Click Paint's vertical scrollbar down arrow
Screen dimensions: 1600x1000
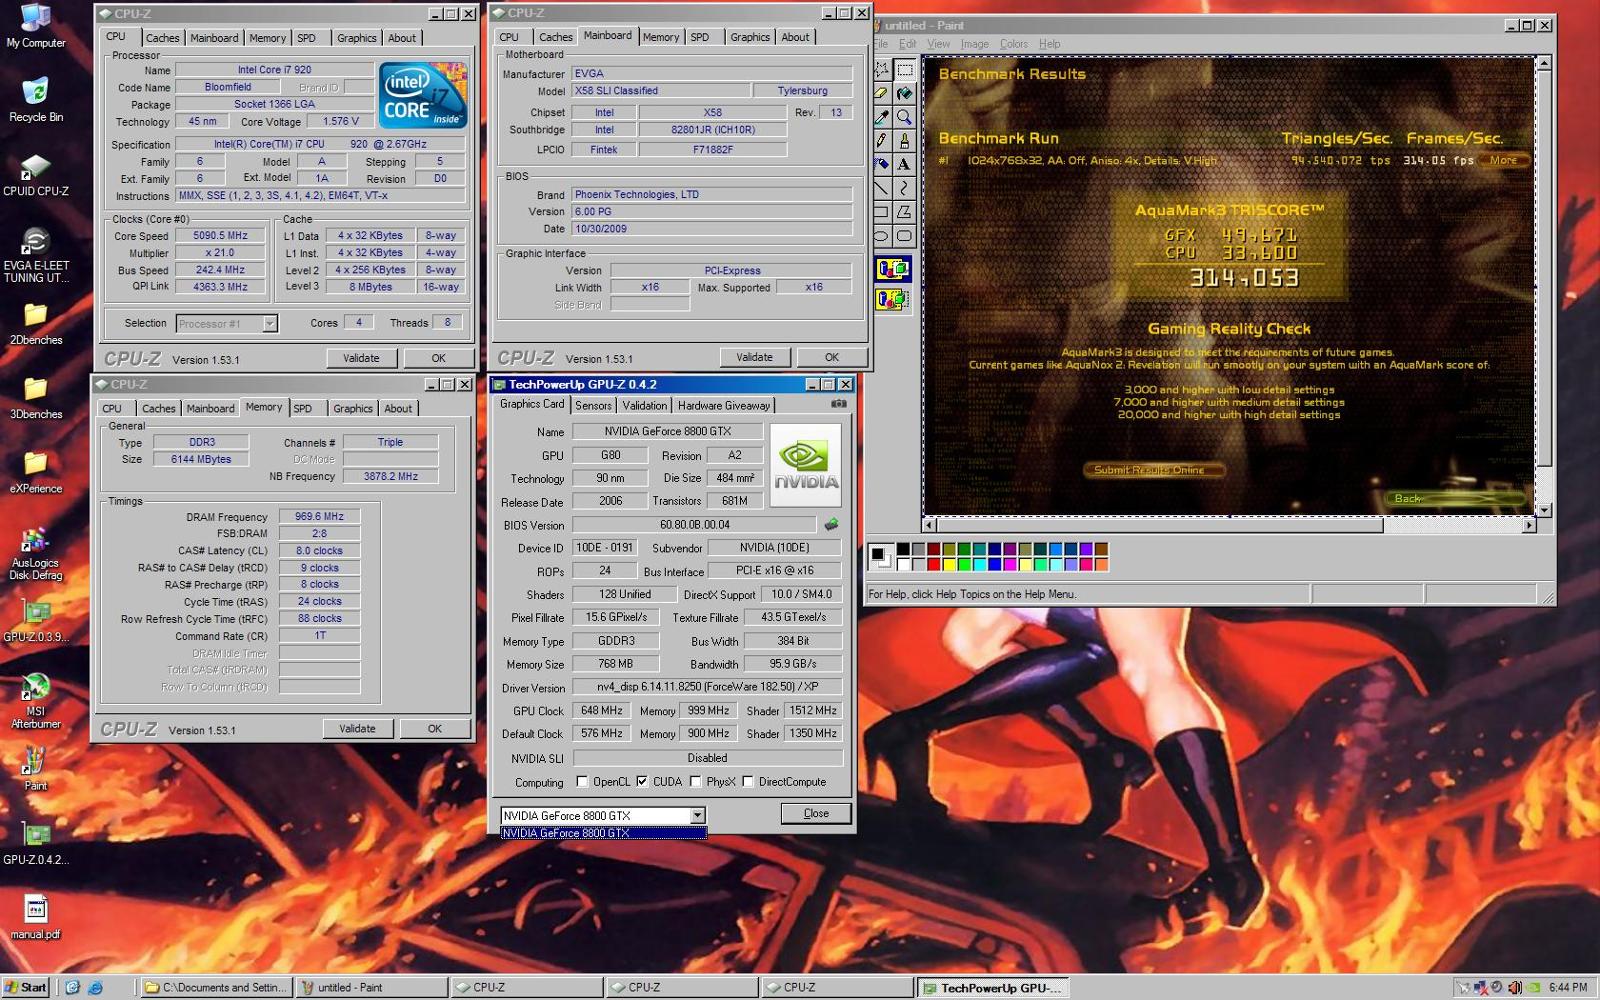(x=1544, y=509)
